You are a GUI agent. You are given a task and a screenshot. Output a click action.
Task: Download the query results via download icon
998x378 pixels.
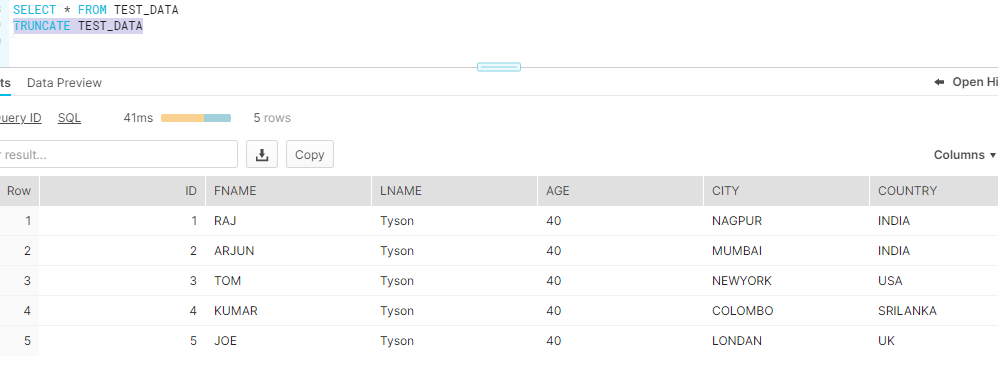pyautogui.click(x=262, y=155)
